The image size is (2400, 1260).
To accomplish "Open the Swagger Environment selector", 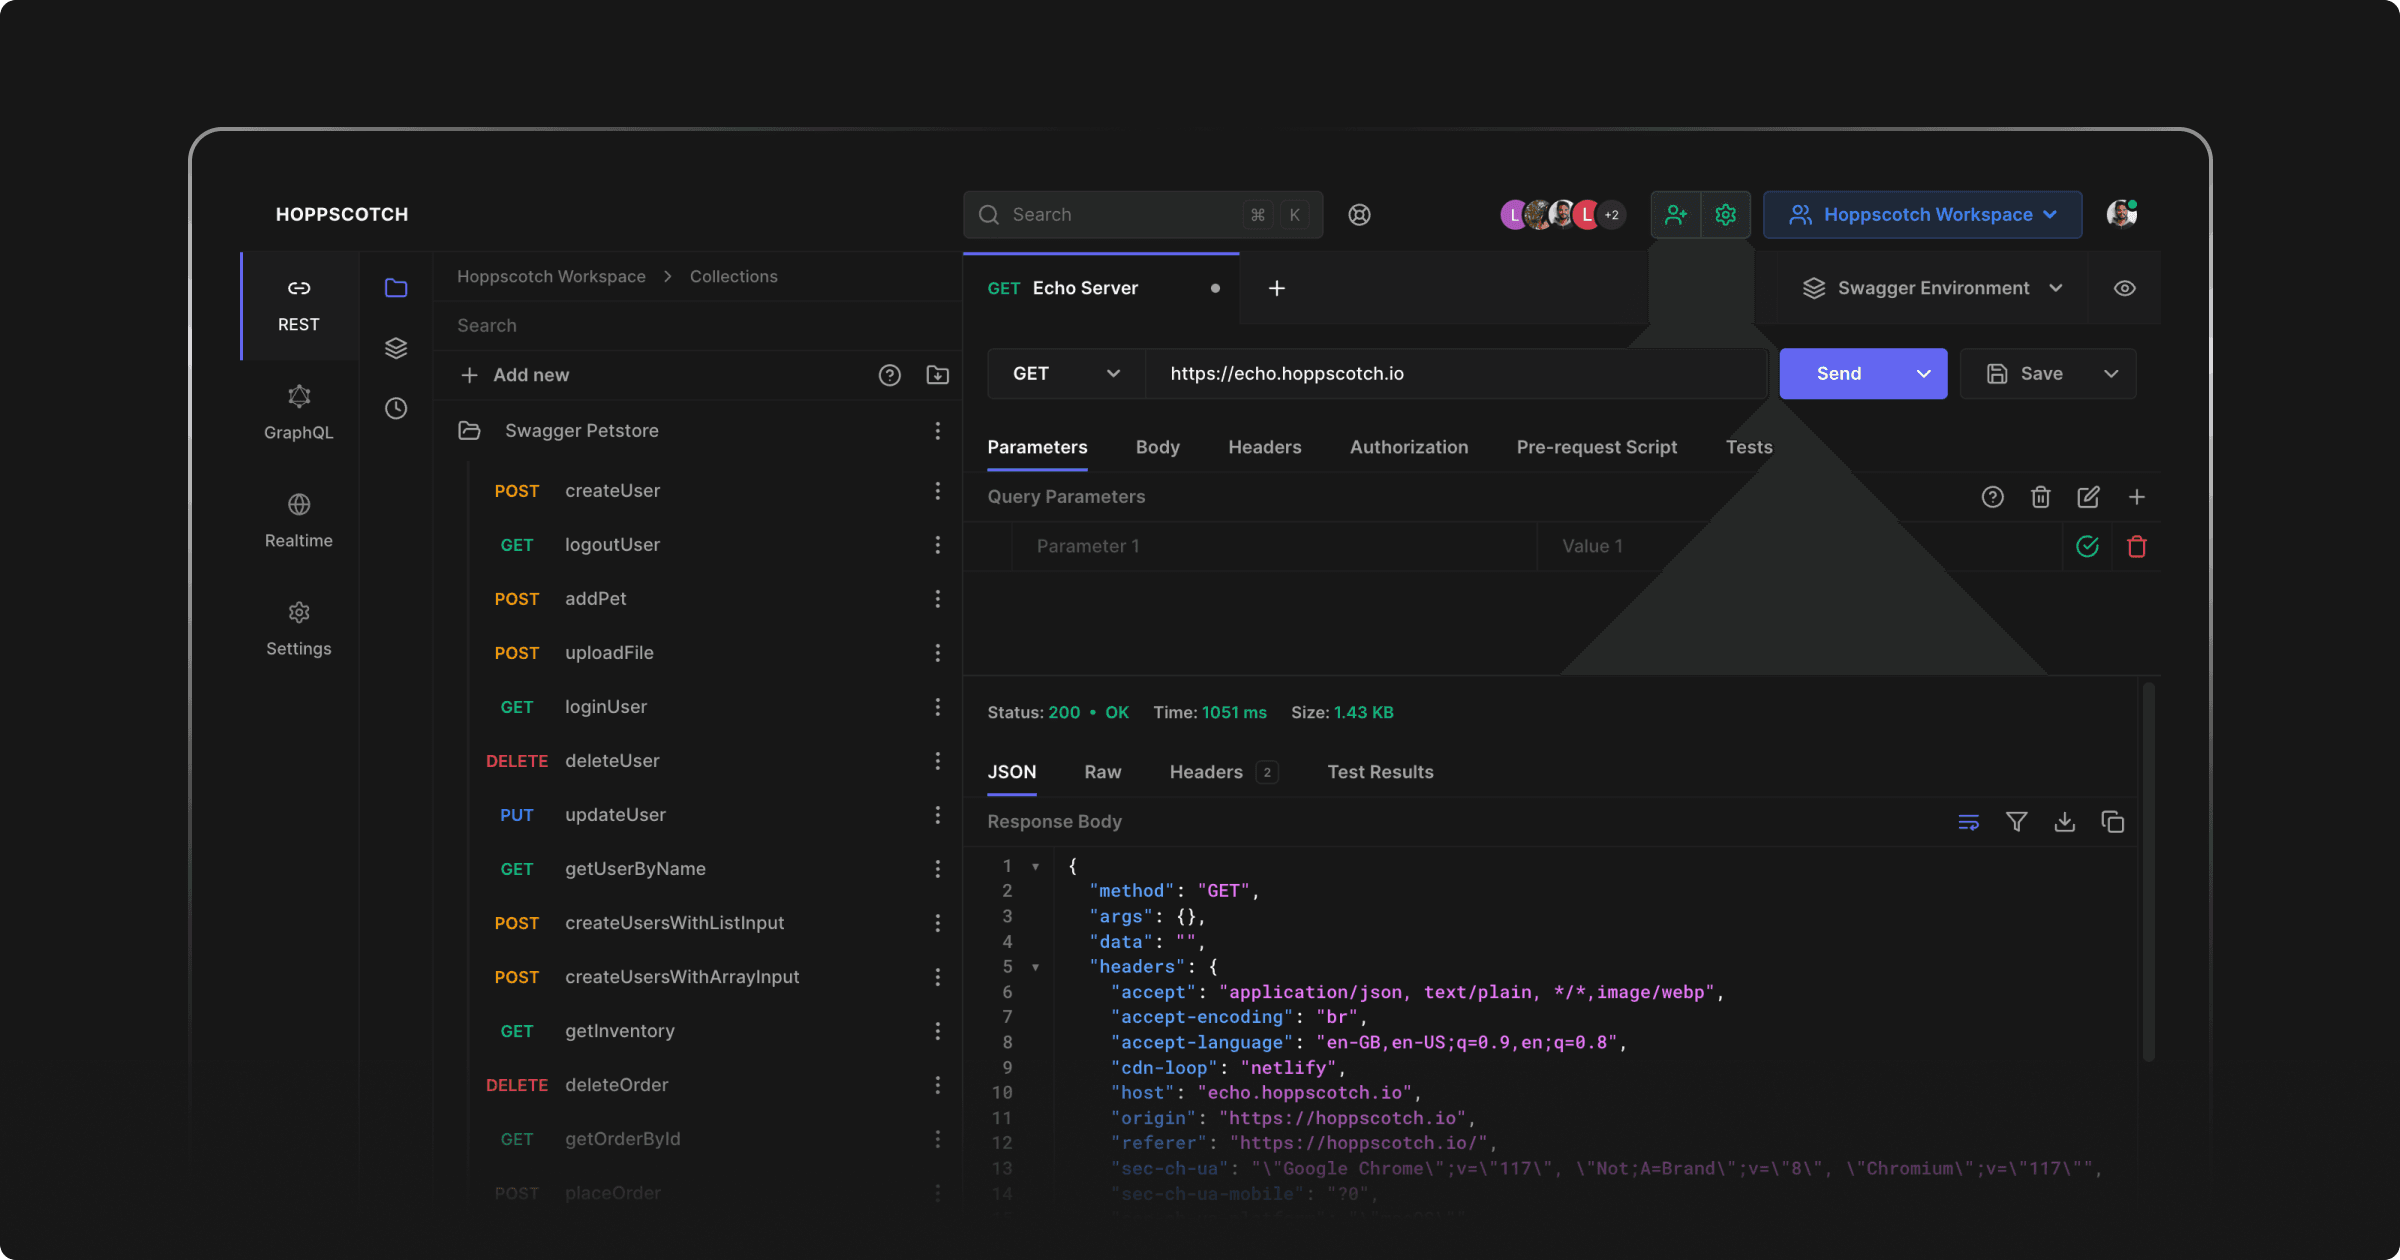I will pos(1932,288).
